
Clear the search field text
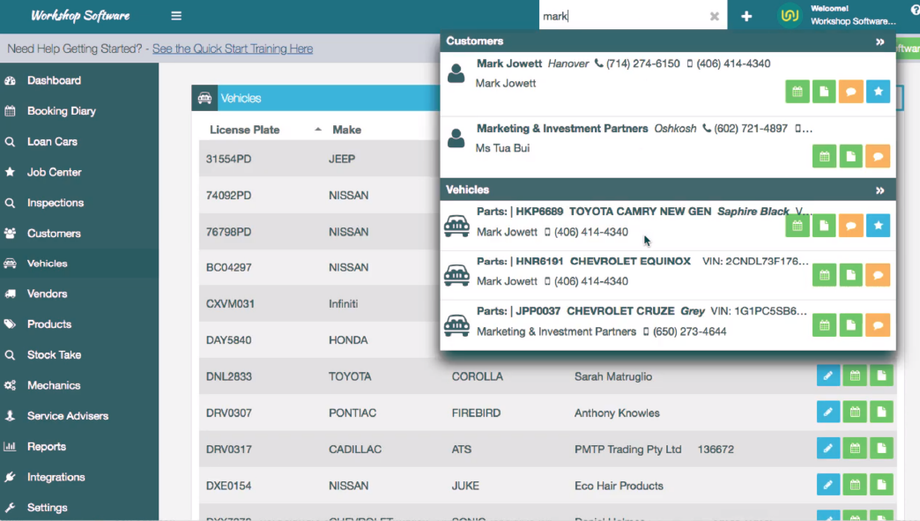[714, 16]
